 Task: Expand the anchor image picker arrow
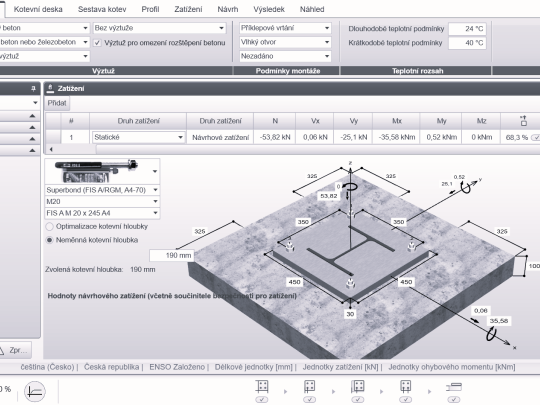pos(155,171)
